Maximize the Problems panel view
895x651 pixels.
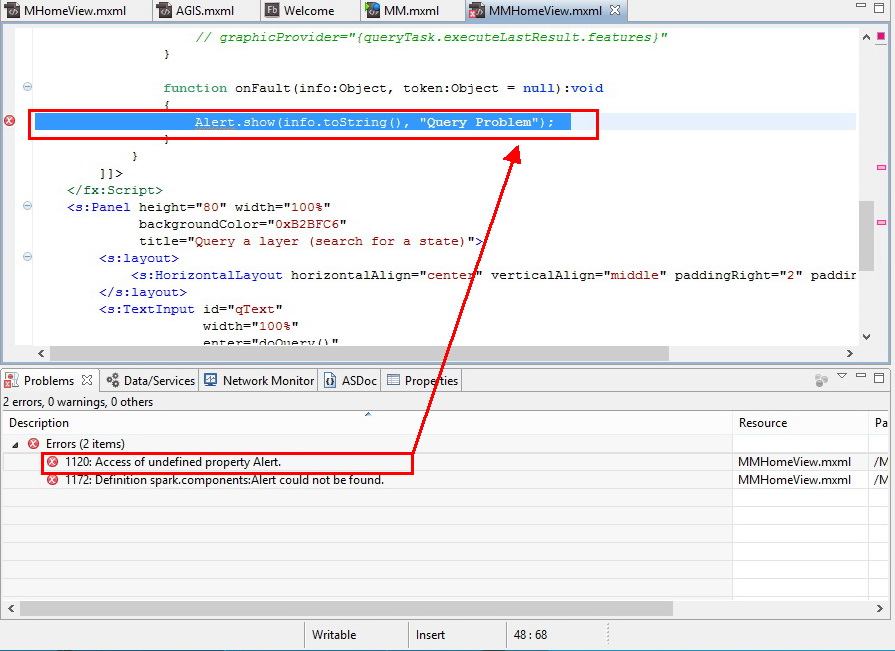point(879,377)
